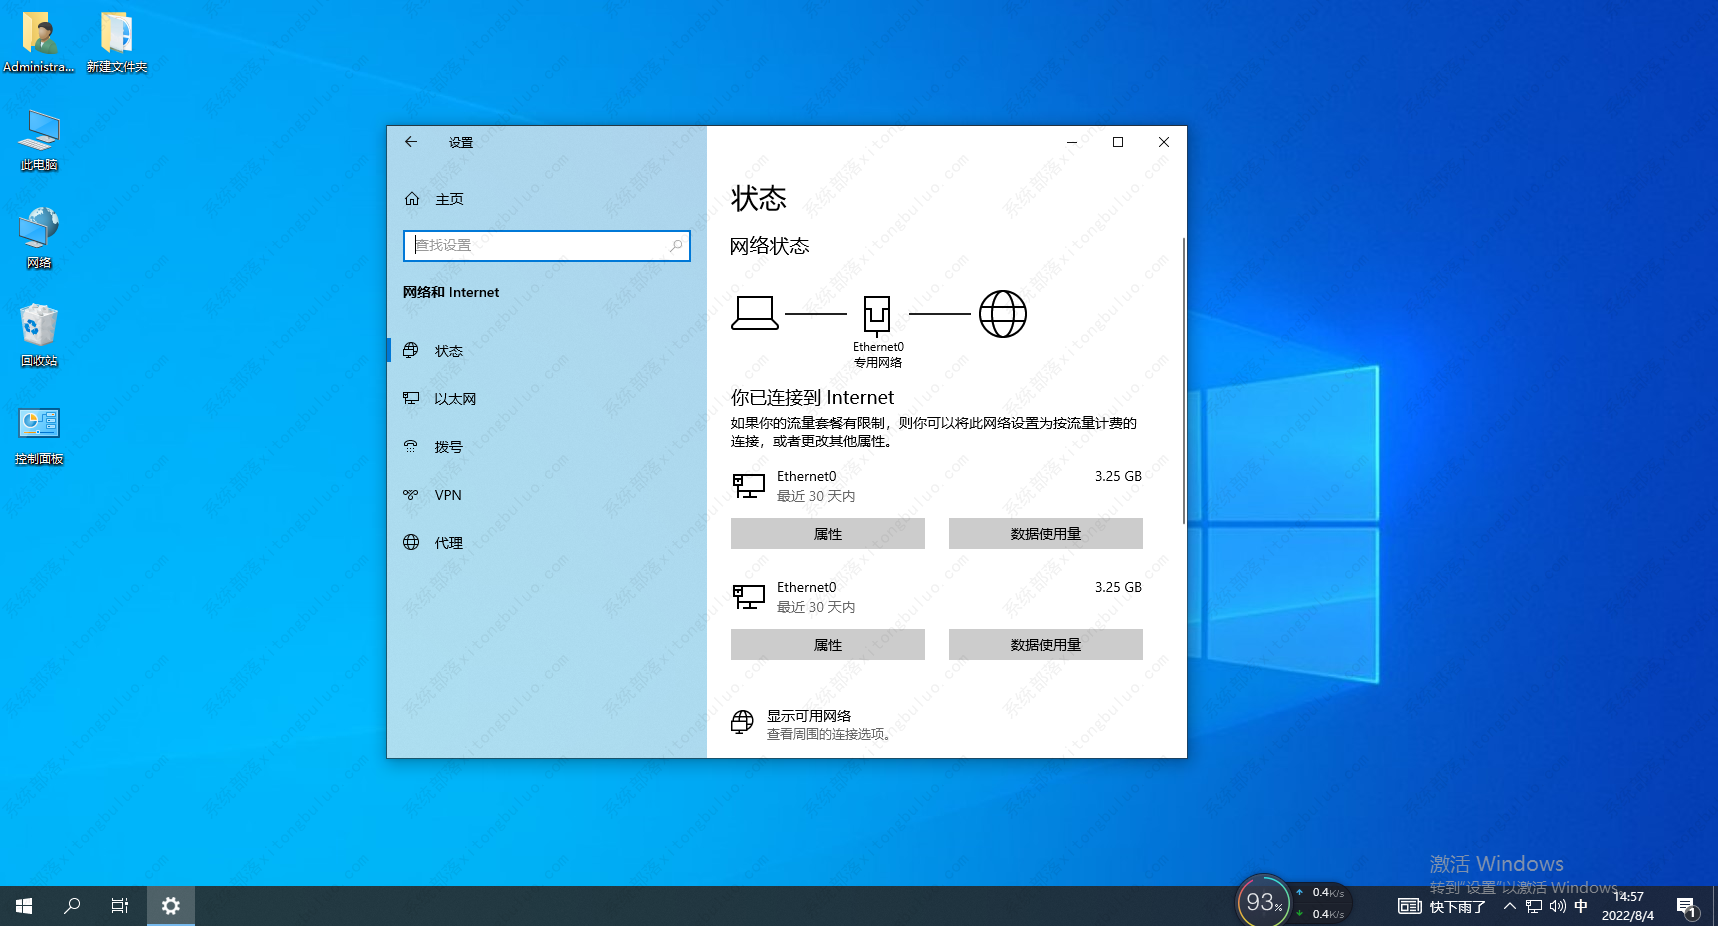Open the Windows Start menu
1718x926 pixels.
(24, 906)
